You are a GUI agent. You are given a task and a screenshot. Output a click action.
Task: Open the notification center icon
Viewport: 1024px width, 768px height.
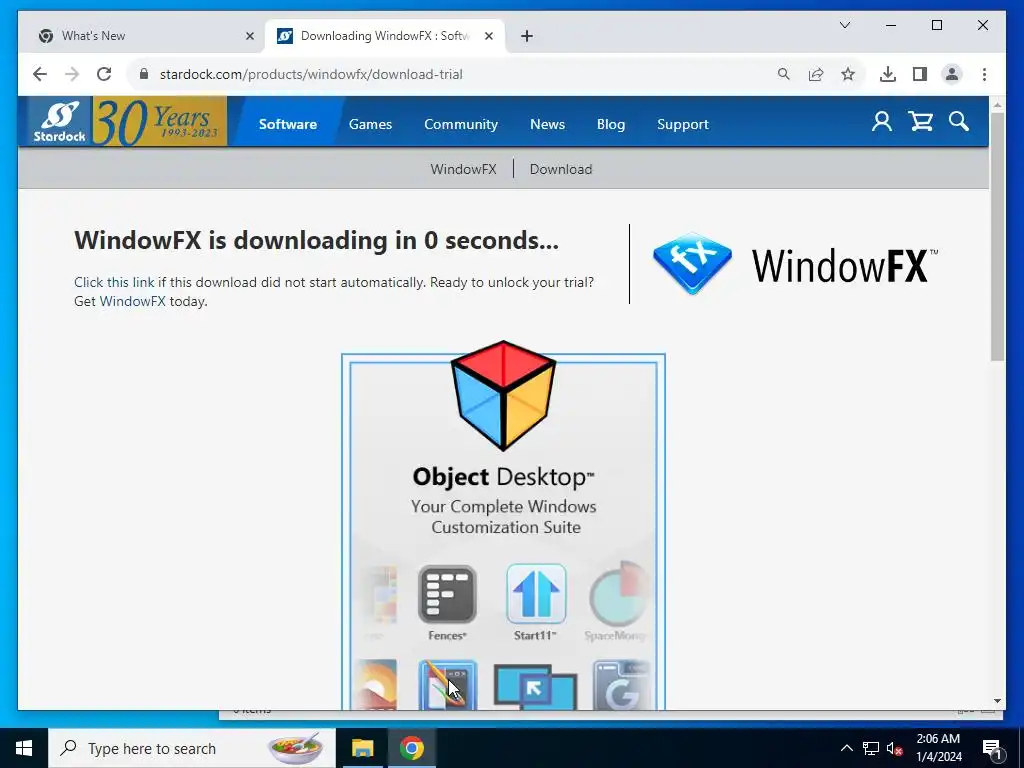pyautogui.click(x=993, y=748)
